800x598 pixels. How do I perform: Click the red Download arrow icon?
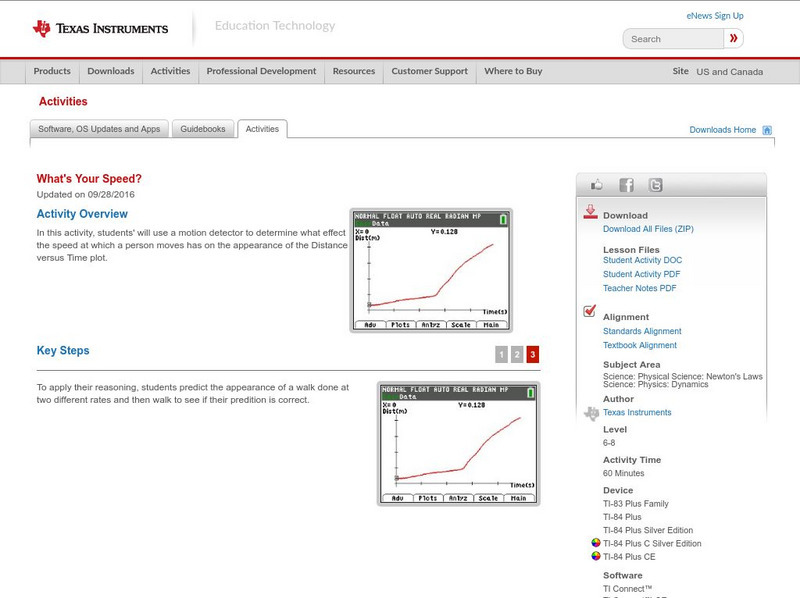click(589, 212)
